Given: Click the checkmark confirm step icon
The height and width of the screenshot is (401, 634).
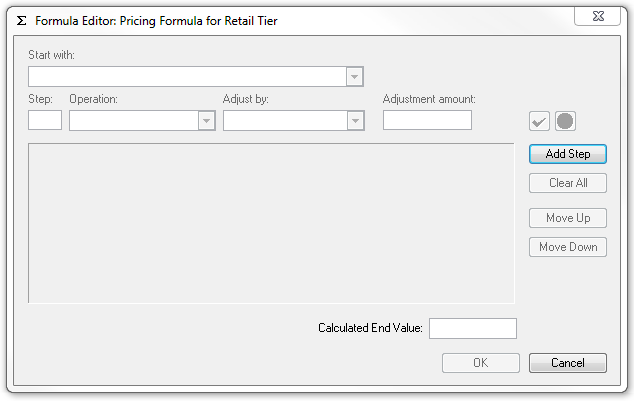Looking at the screenshot, I should click(x=539, y=121).
